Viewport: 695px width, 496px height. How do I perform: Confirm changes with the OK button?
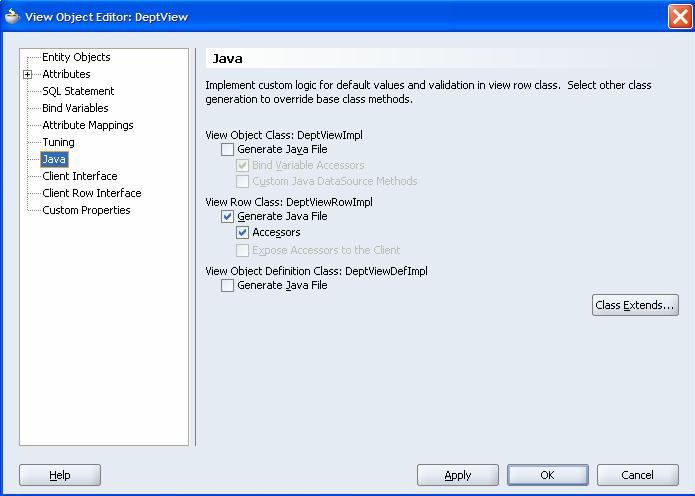[x=547, y=475]
